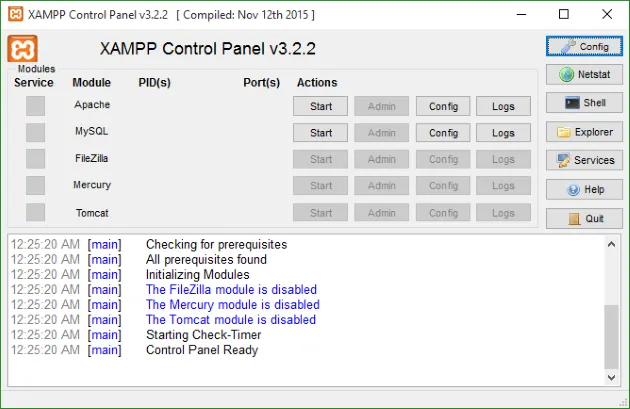Click the FileZilla Config button
630x409 pixels.
pyautogui.click(x=443, y=159)
